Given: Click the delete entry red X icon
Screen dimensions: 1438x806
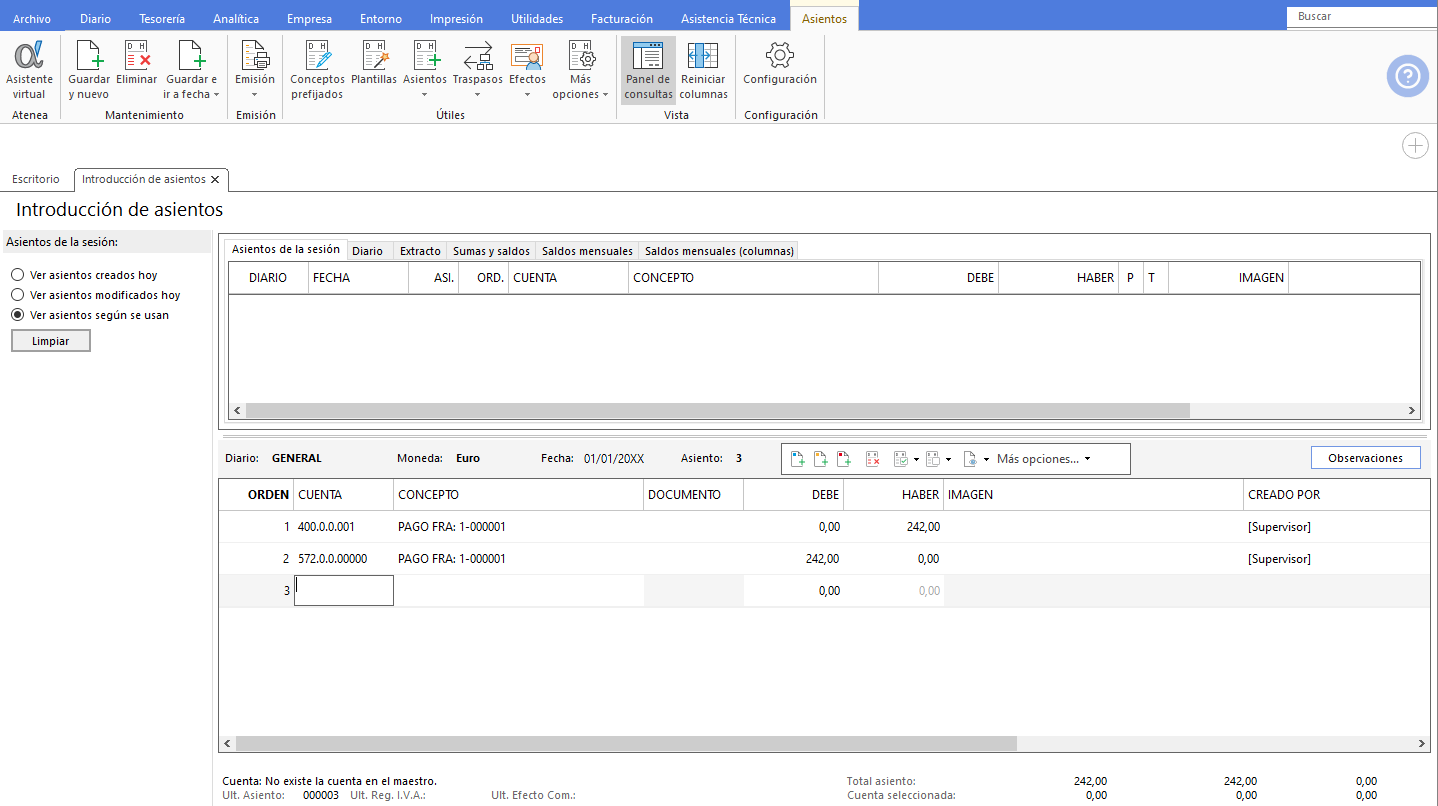Looking at the screenshot, I should (x=873, y=459).
